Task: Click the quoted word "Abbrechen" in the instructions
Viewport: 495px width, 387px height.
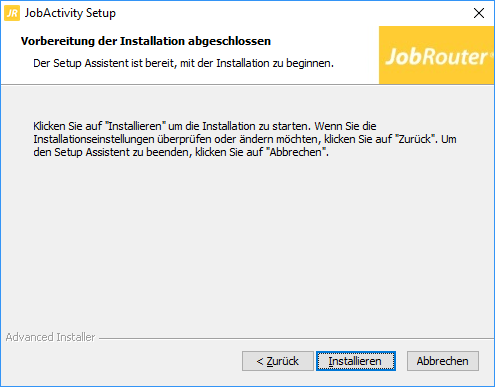Action: pos(297,152)
